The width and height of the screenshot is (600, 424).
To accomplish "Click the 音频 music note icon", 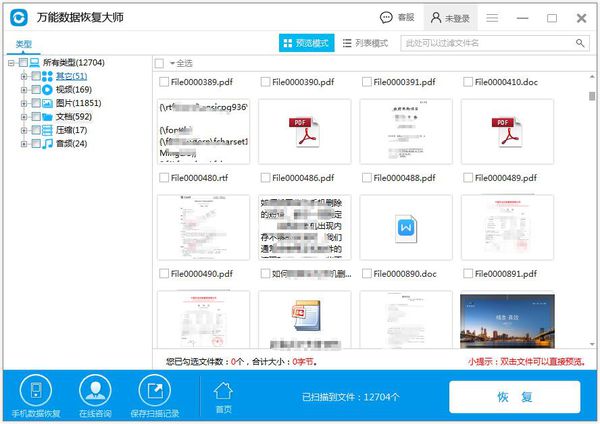I will coord(47,144).
